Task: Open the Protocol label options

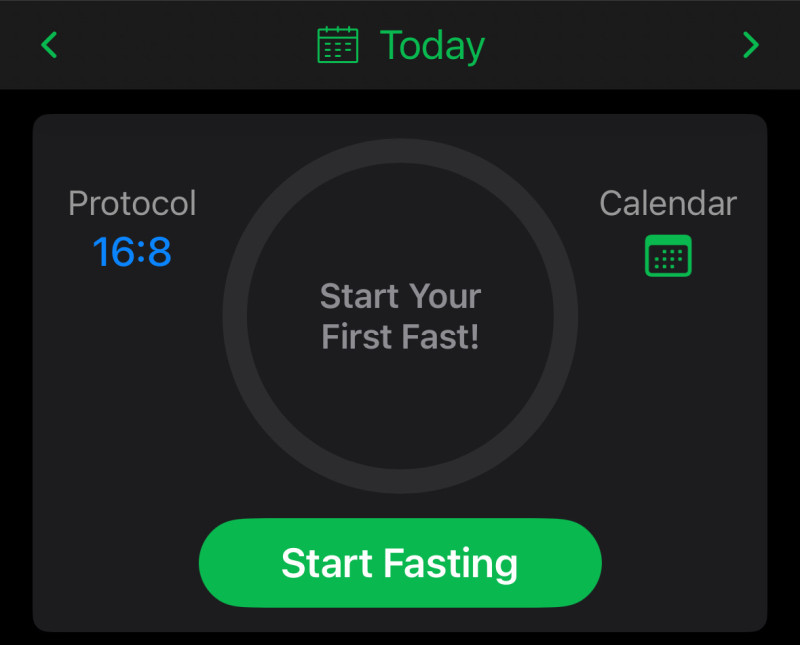Action: [x=132, y=203]
